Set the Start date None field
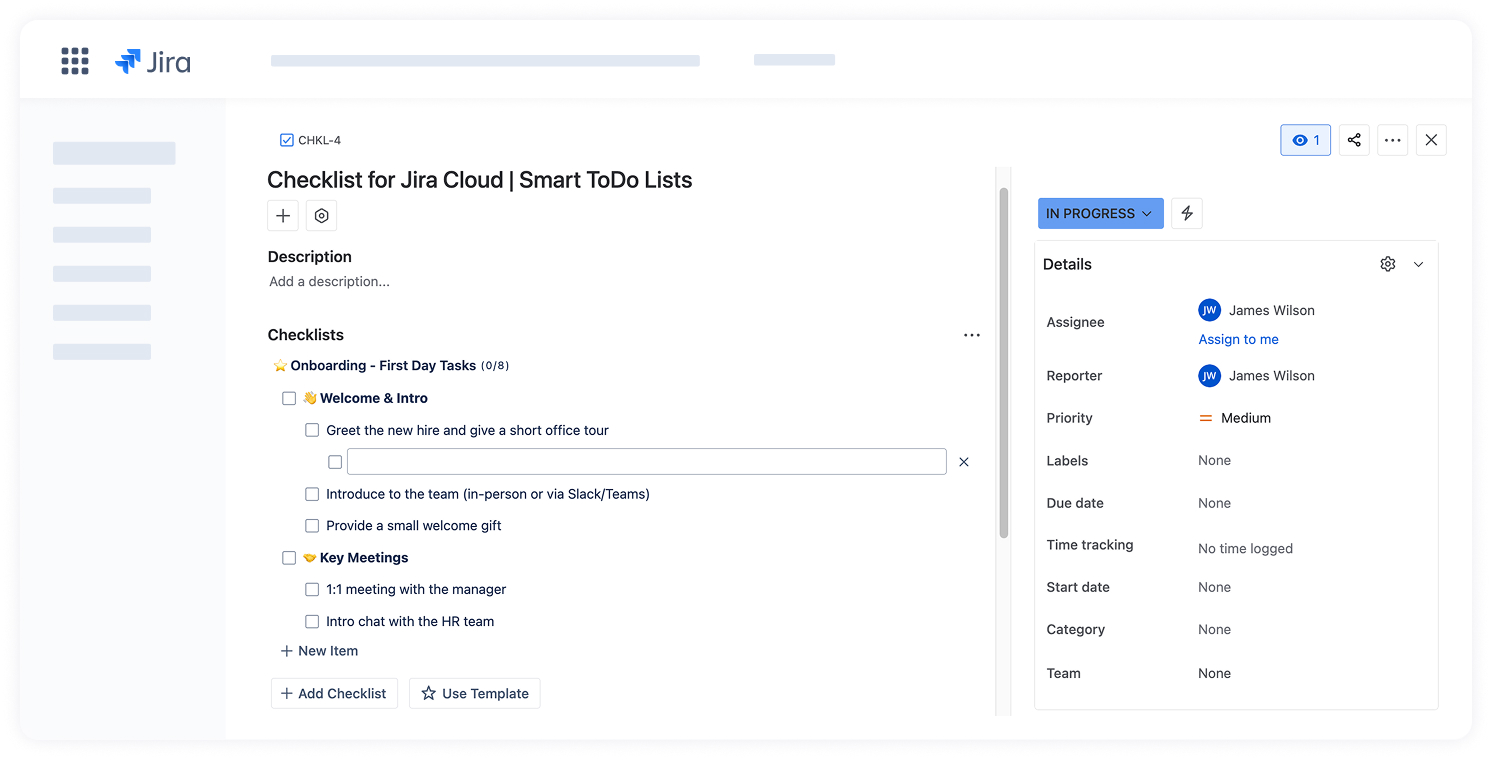 coord(1214,587)
